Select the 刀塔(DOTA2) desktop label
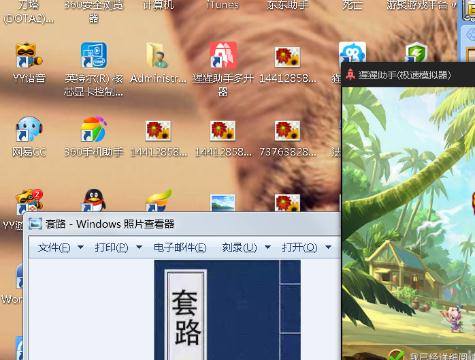The image size is (475, 360). coord(29,11)
